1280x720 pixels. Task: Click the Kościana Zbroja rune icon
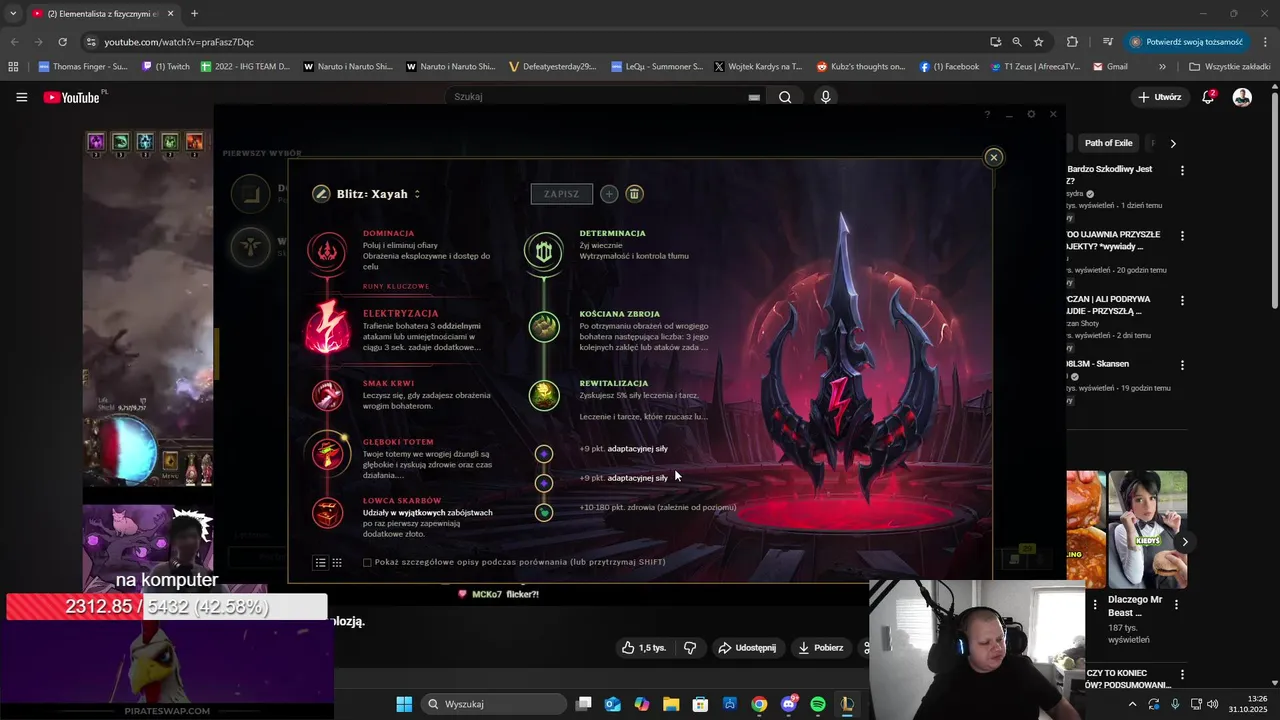coord(544,326)
